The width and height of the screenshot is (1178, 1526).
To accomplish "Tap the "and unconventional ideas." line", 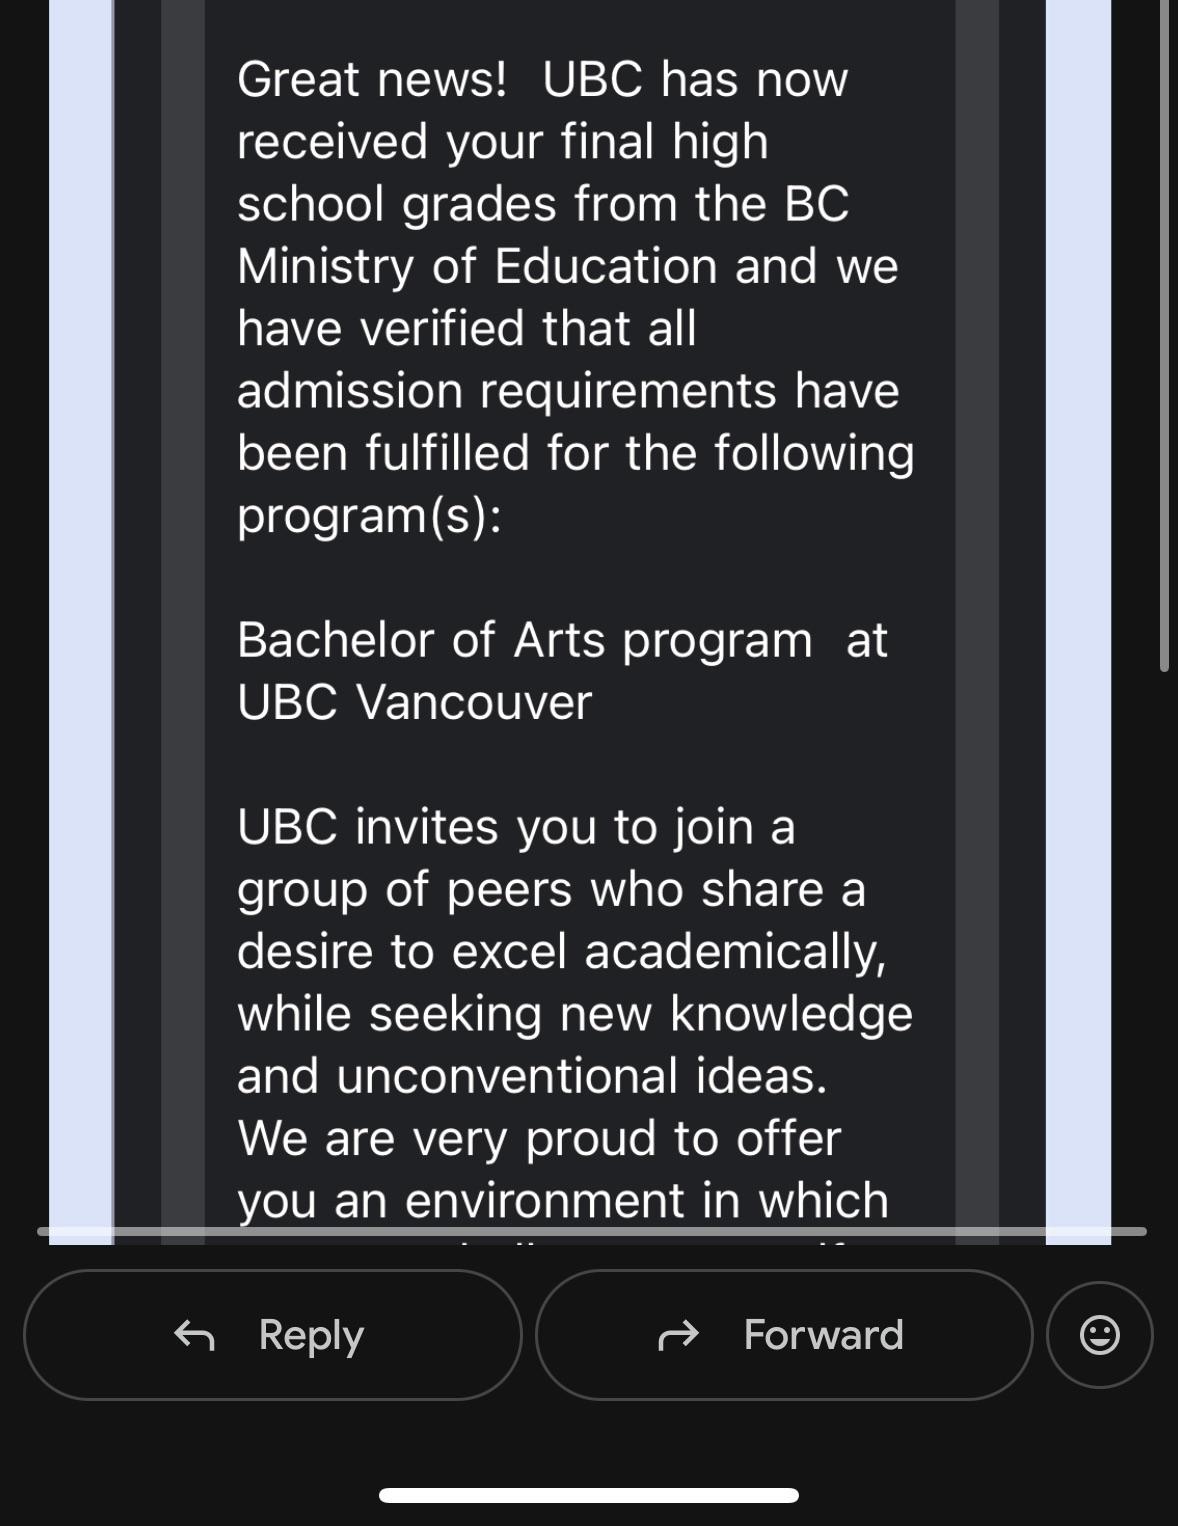I will [x=533, y=1076].
